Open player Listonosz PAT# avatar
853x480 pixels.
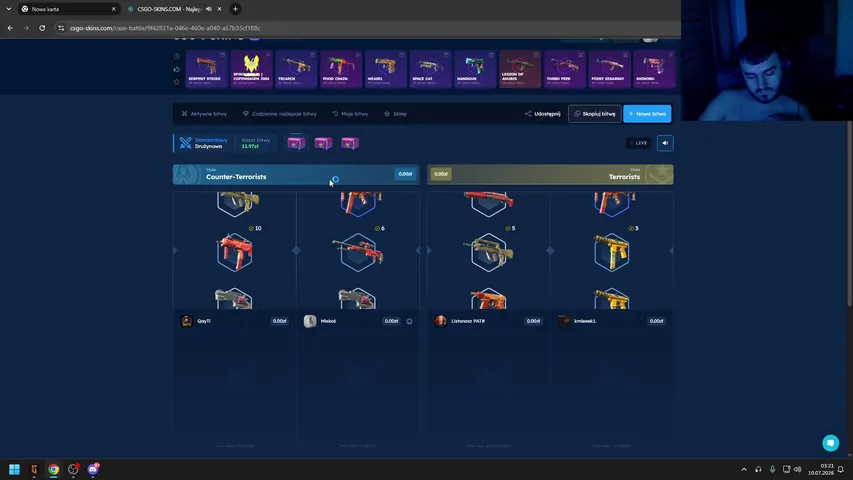(x=441, y=321)
